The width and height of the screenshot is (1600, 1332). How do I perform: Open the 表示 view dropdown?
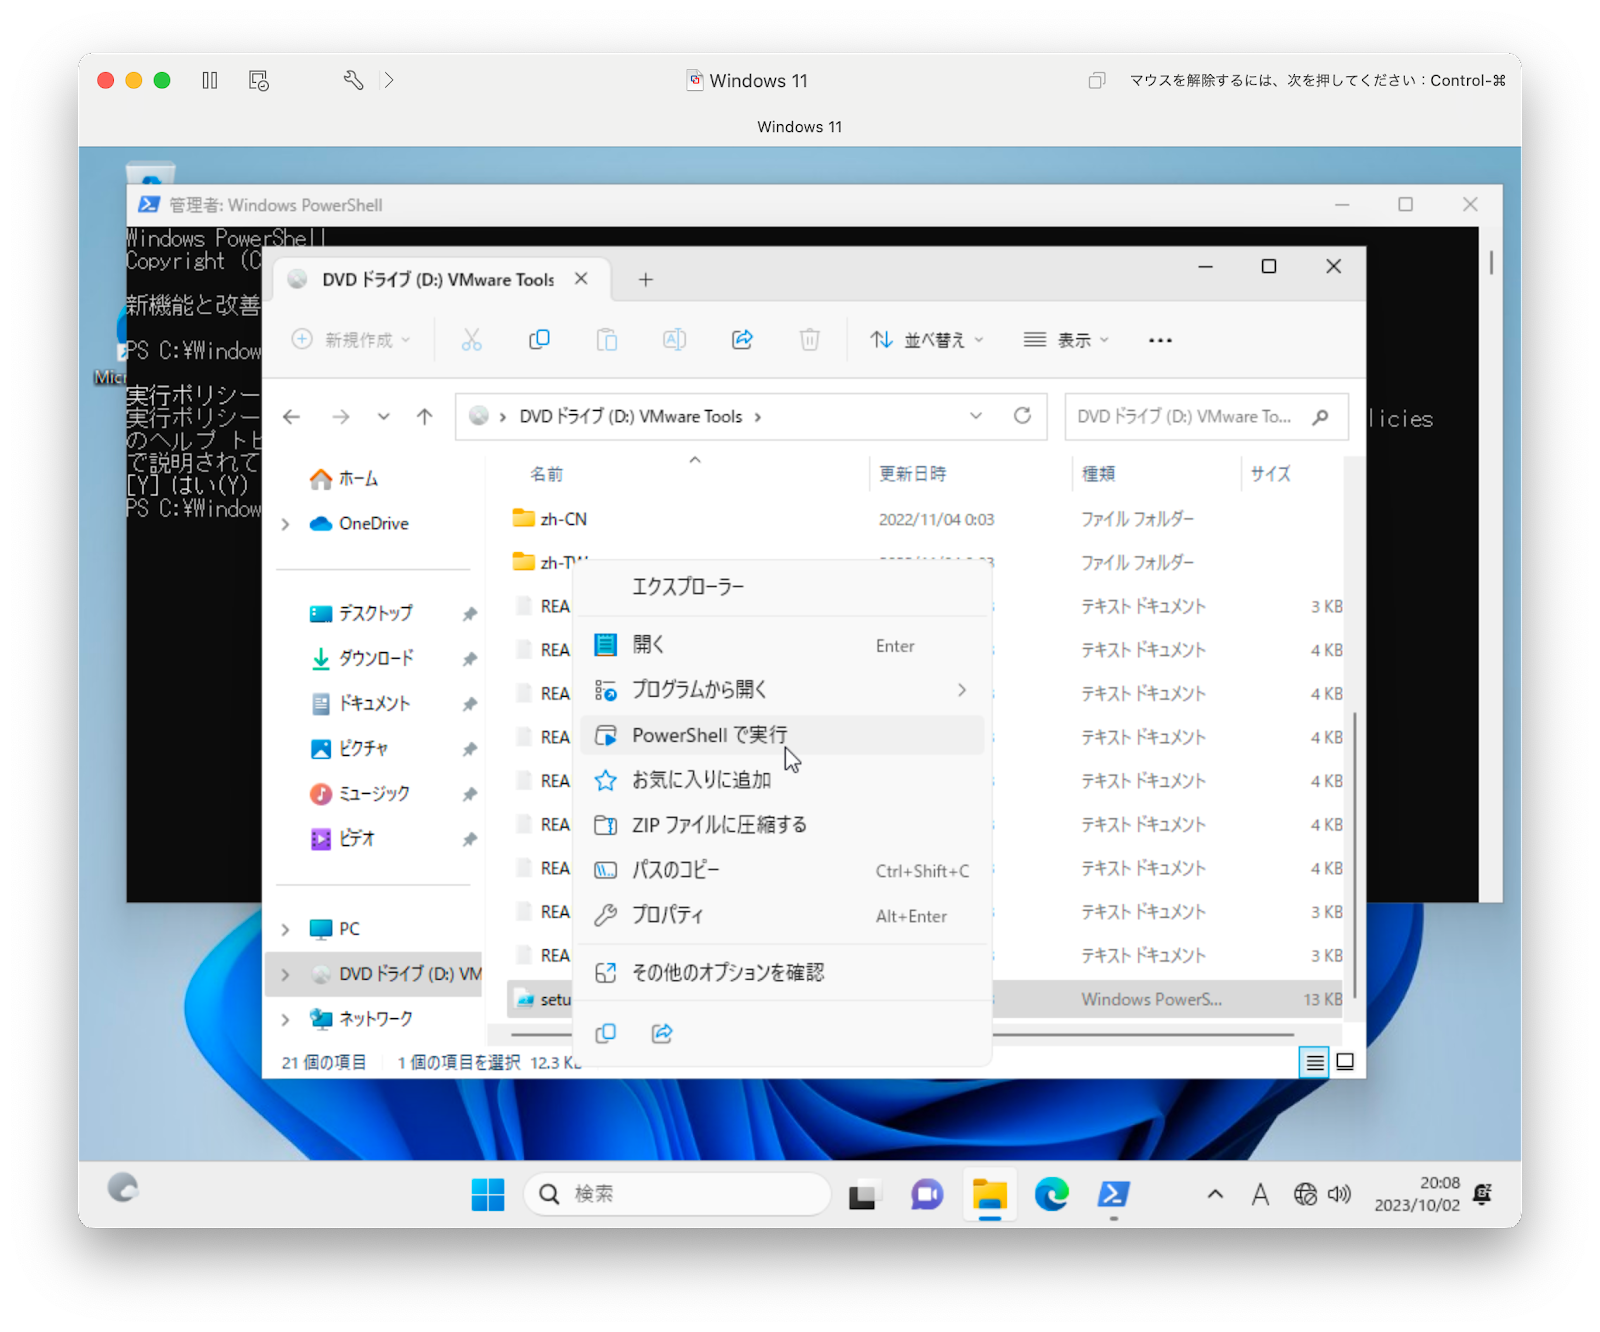coord(1066,340)
